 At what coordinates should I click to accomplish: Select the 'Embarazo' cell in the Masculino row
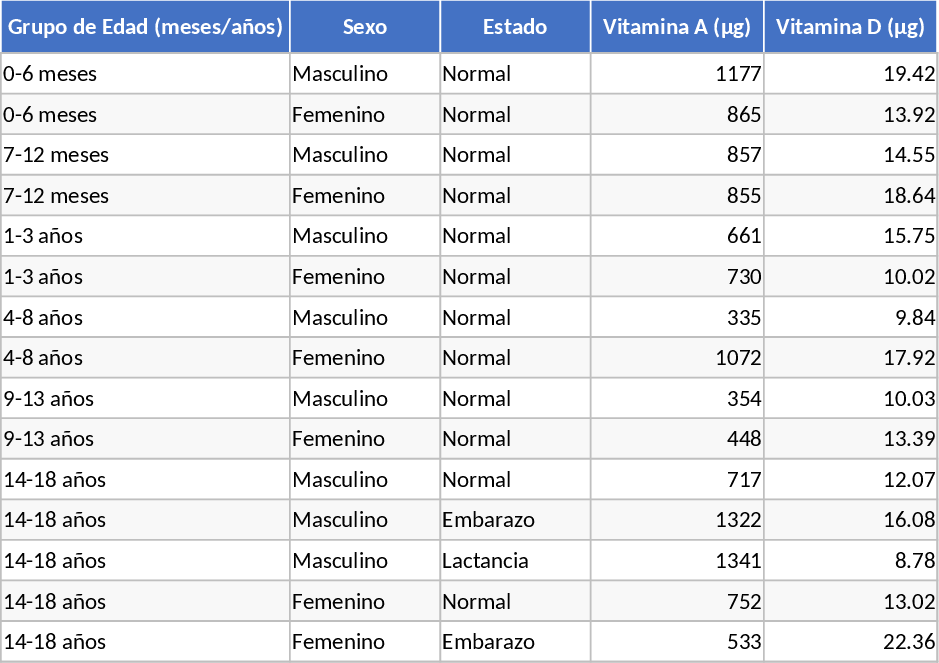515,520
